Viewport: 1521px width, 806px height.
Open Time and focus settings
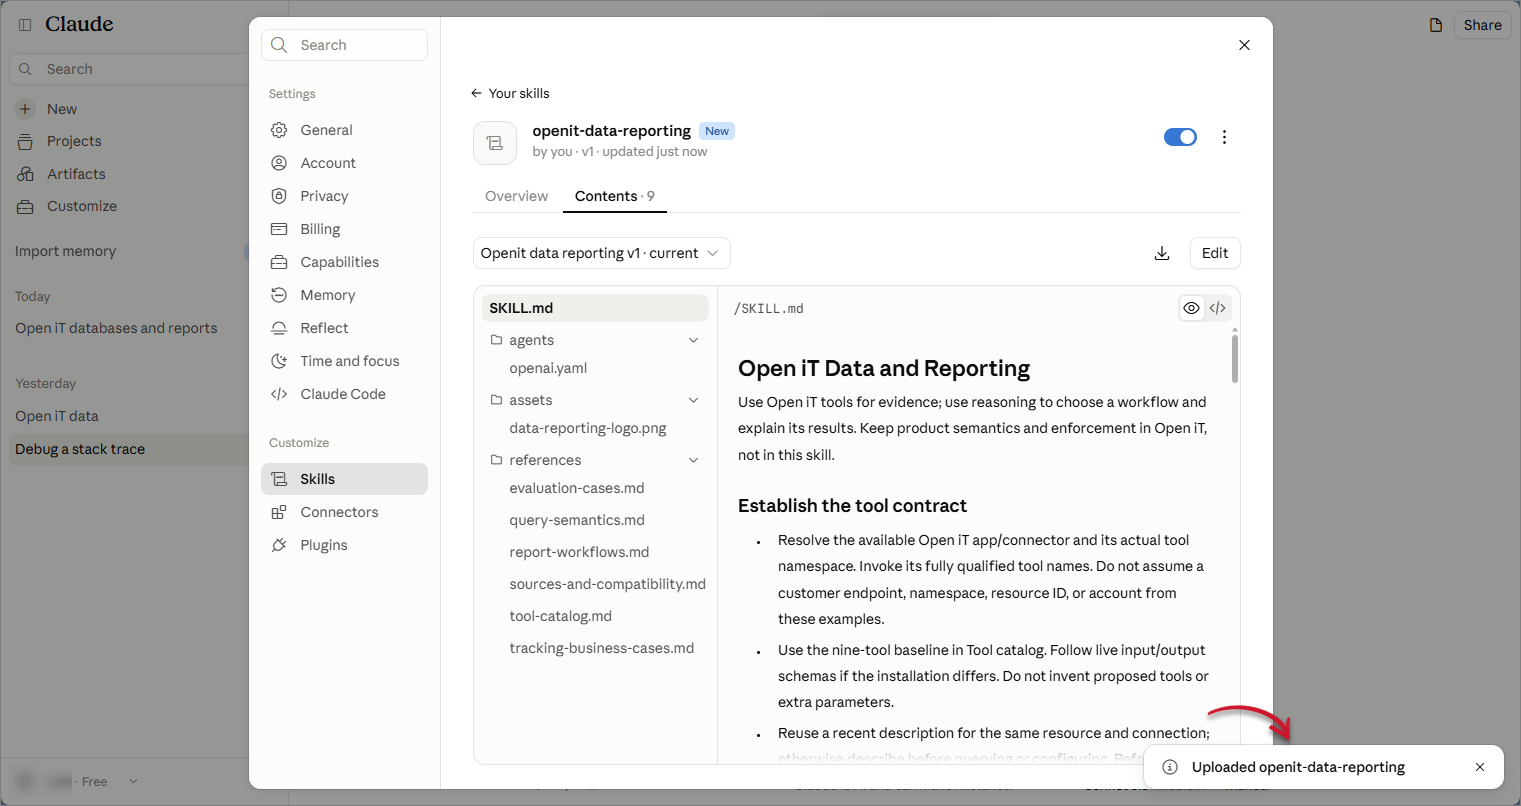click(x=344, y=361)
